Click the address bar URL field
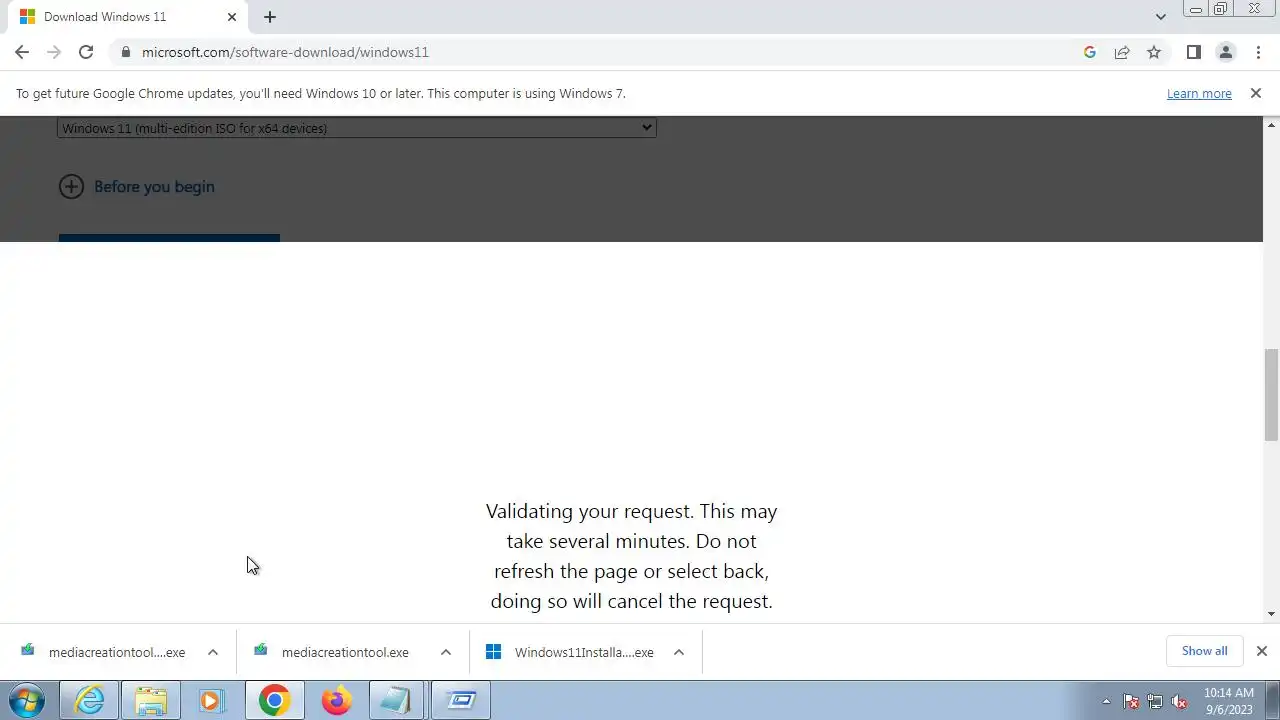 click(600, 52)
